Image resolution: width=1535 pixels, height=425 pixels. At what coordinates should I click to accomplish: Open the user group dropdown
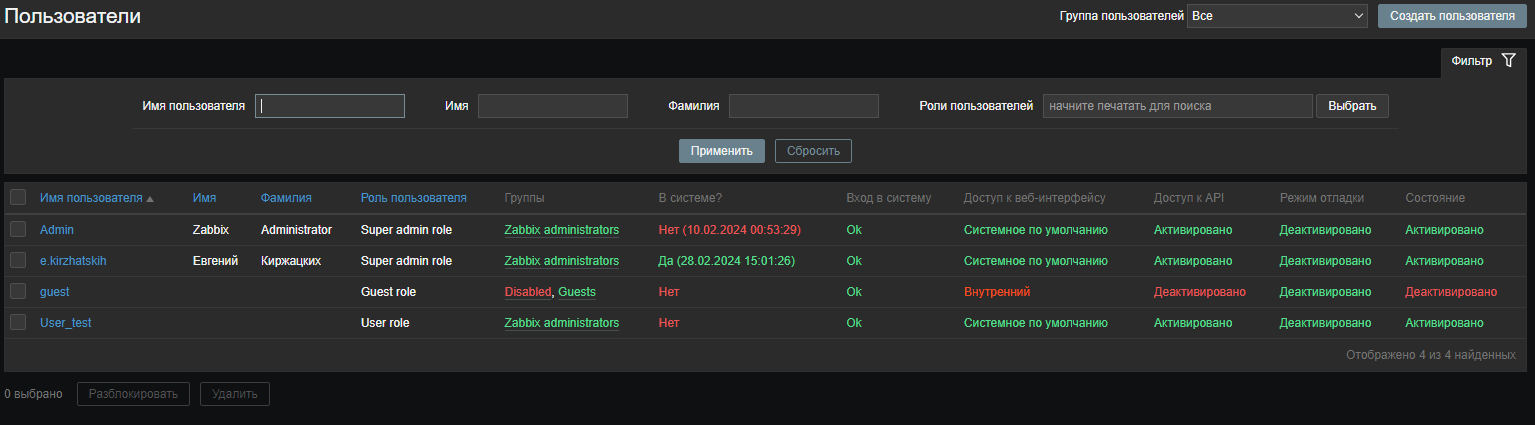tap(1276, 16)
